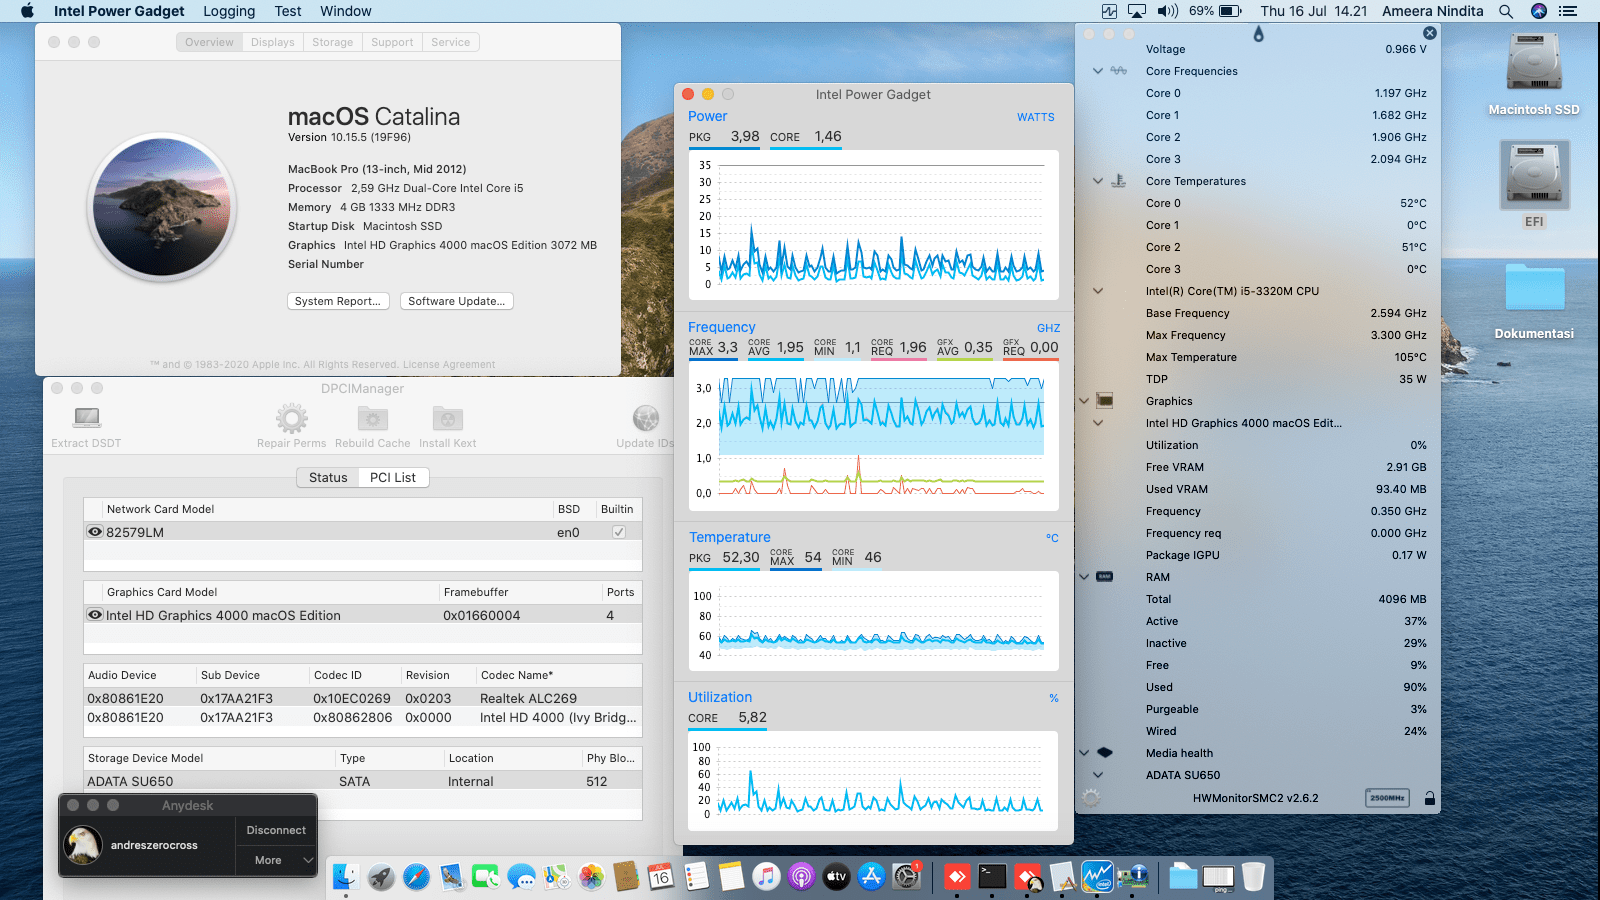The height and width of the screenshot is (900, 1600).
Task: Open Trash from the Dock
Action: 1253,877
